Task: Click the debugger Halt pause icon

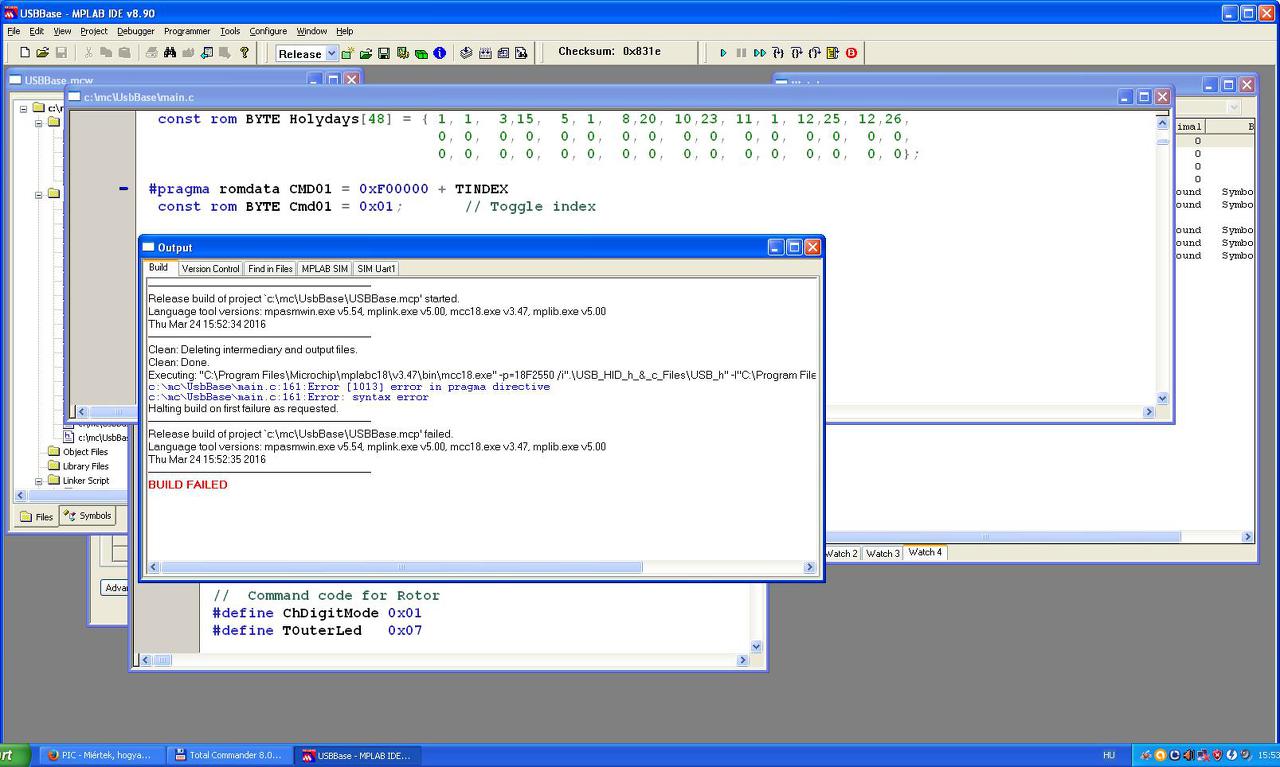Action: pos(741,53)
